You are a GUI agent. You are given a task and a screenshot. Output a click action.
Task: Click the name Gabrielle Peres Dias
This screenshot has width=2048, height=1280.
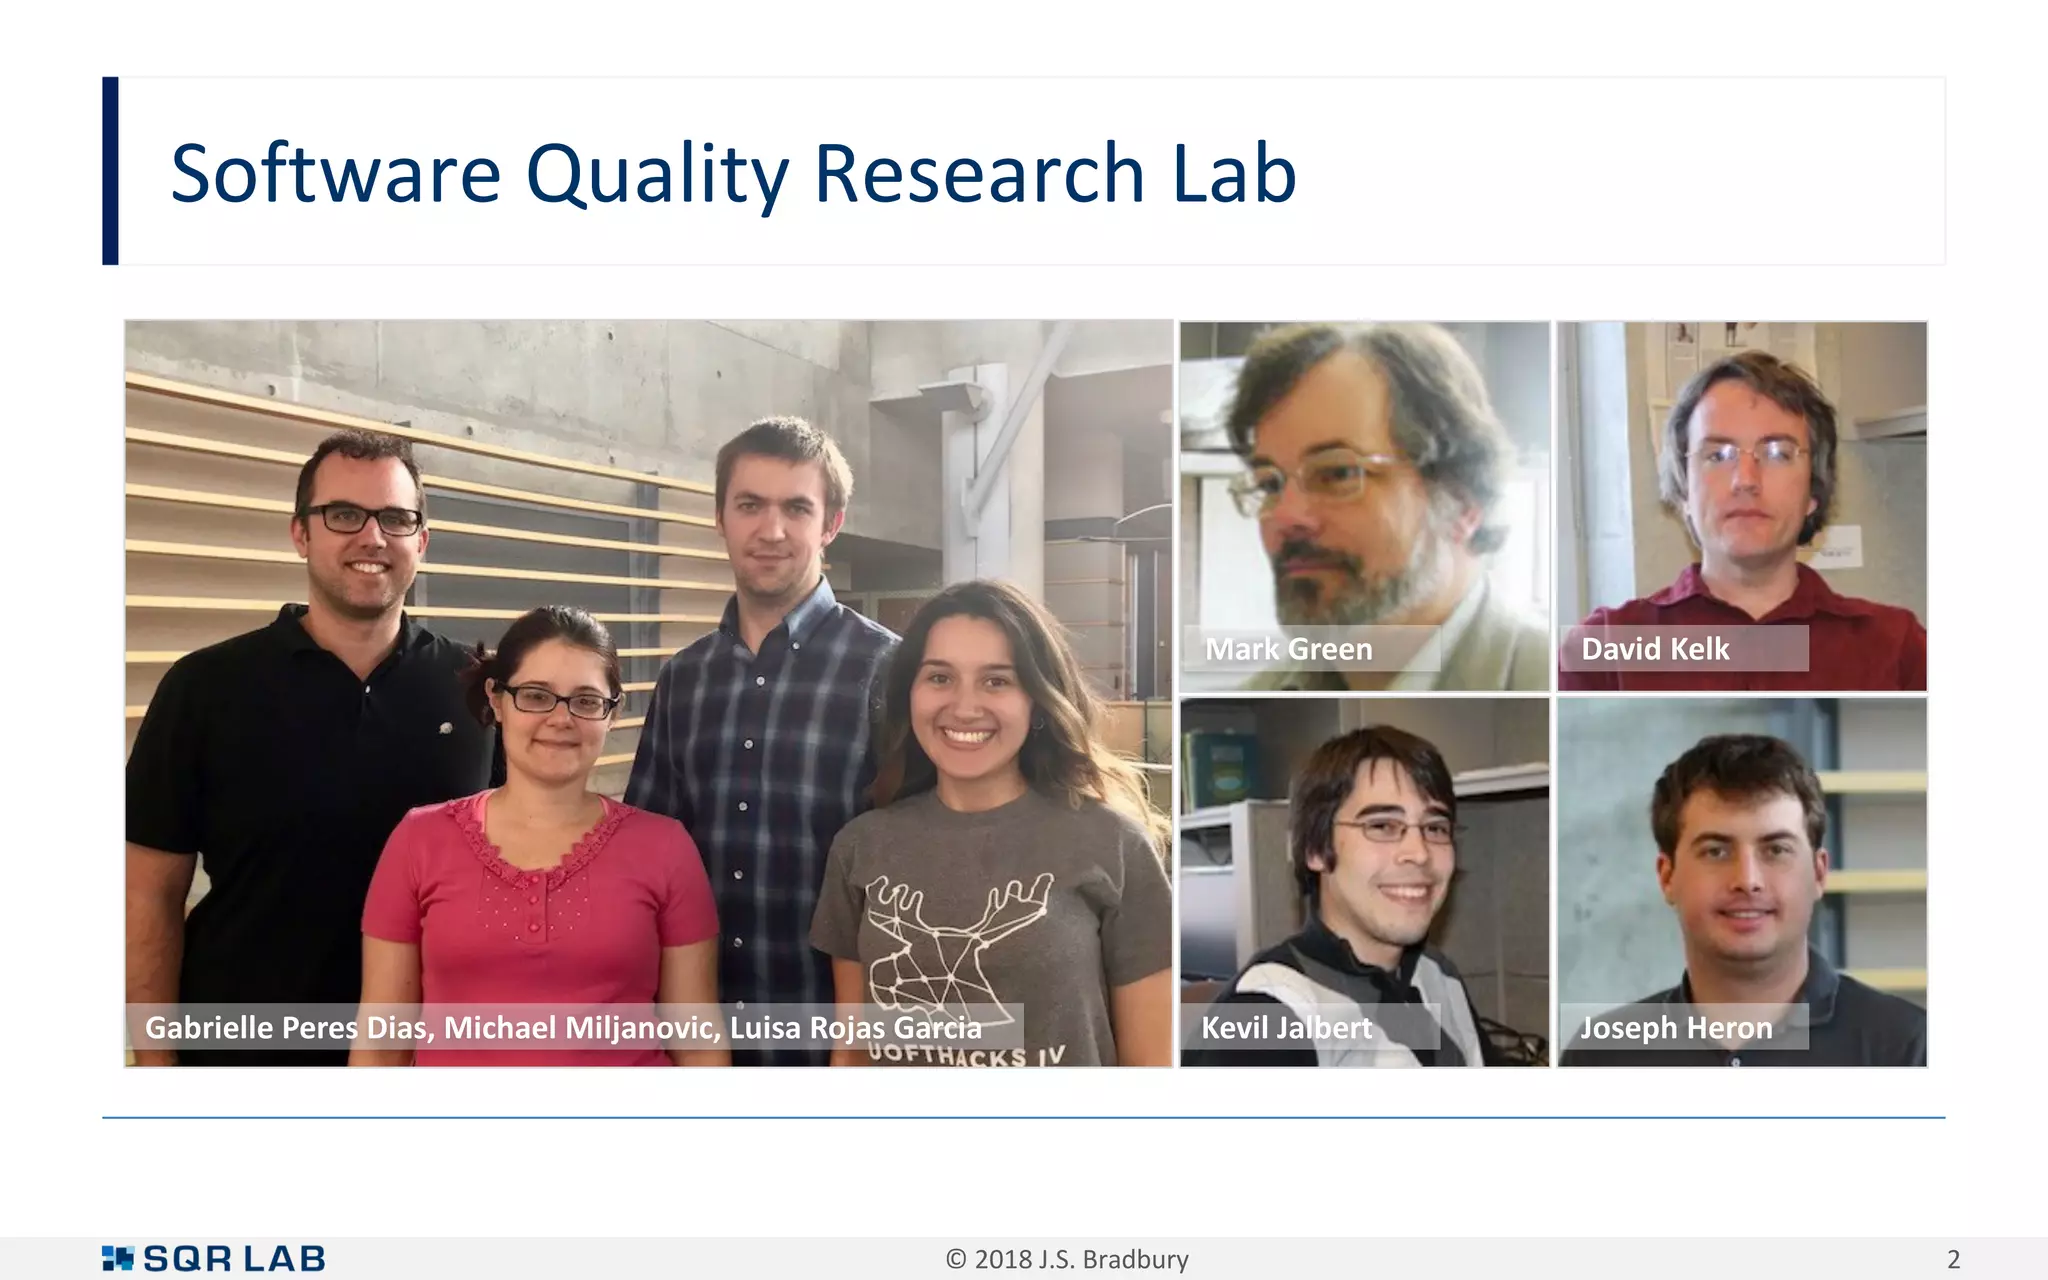pyautogui.click(x=289, y=1027)
